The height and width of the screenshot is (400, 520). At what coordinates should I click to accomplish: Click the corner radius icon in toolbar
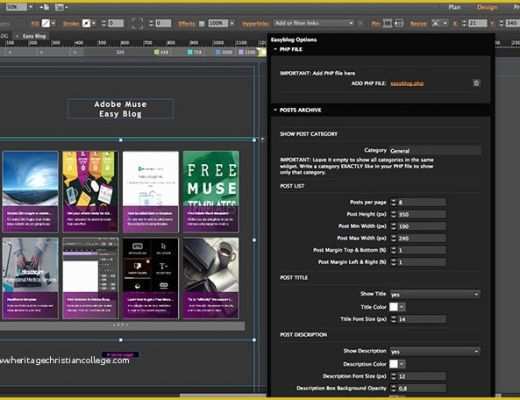coord(137,23)
